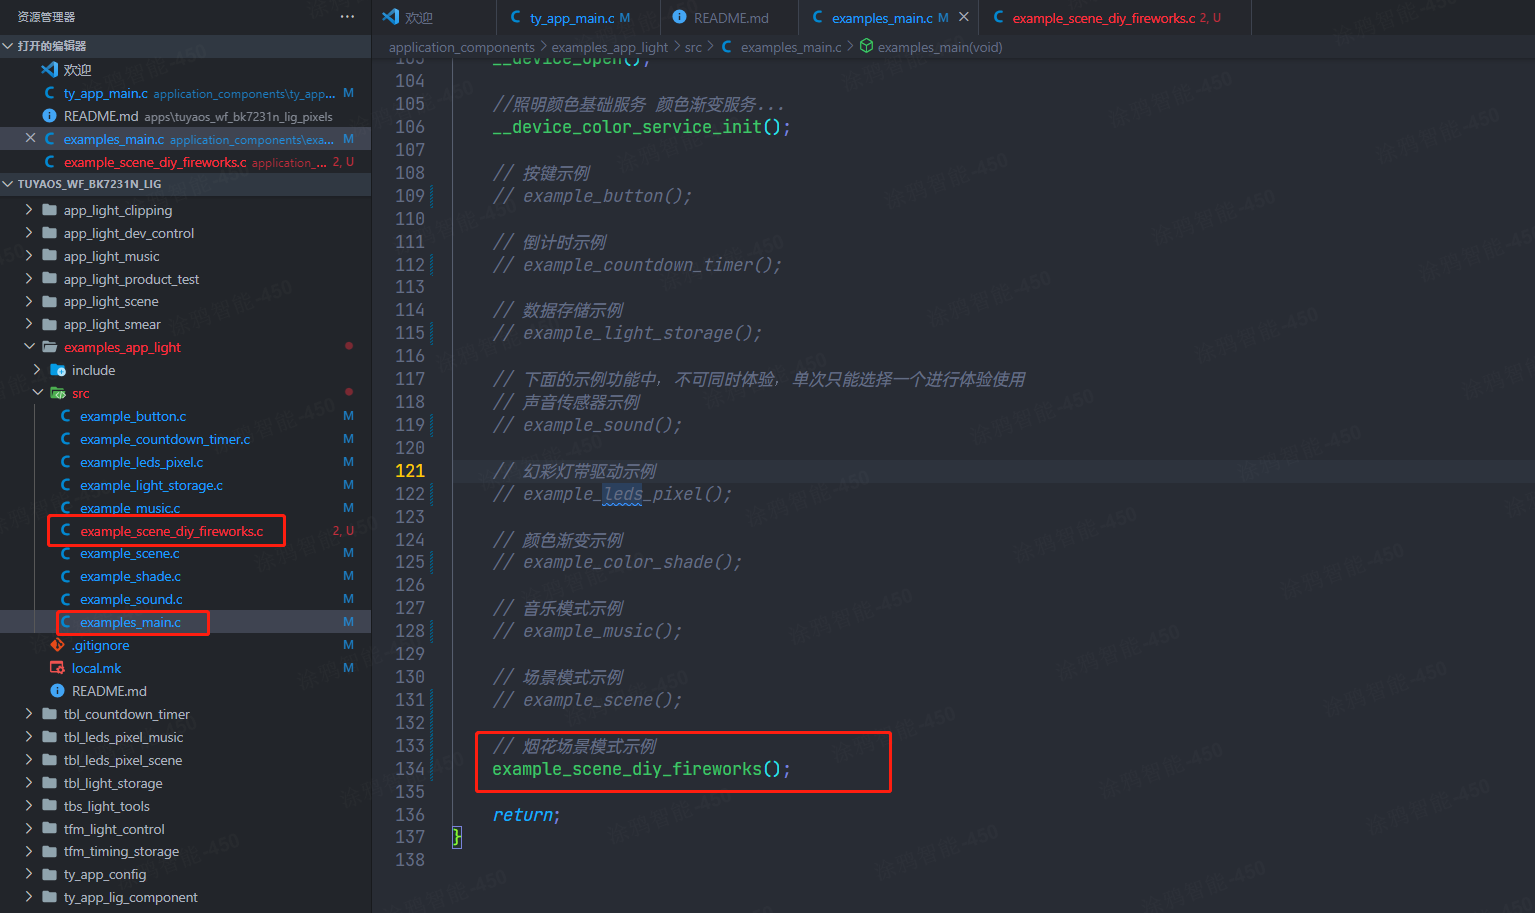Image resolution: width=1535 pixels, height=913 pixels.
Task: Expand the app_light_clipping folder
Action: pos(29,210)
